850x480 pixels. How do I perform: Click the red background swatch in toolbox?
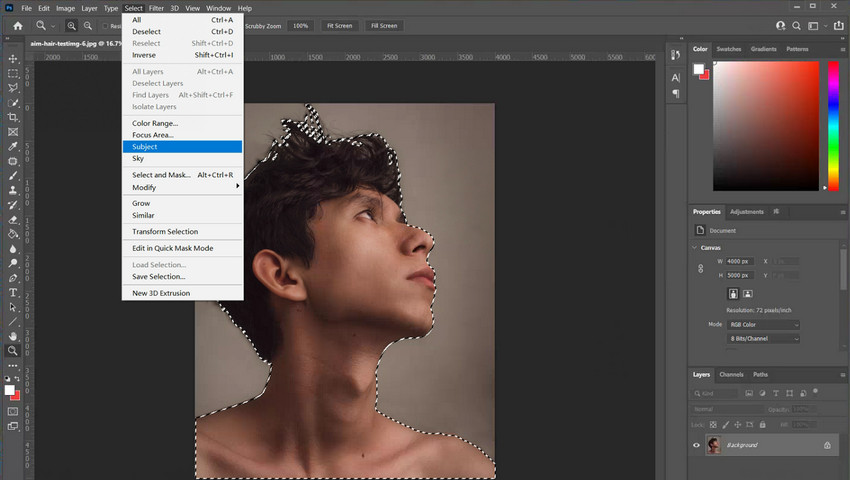click(17, 397)
